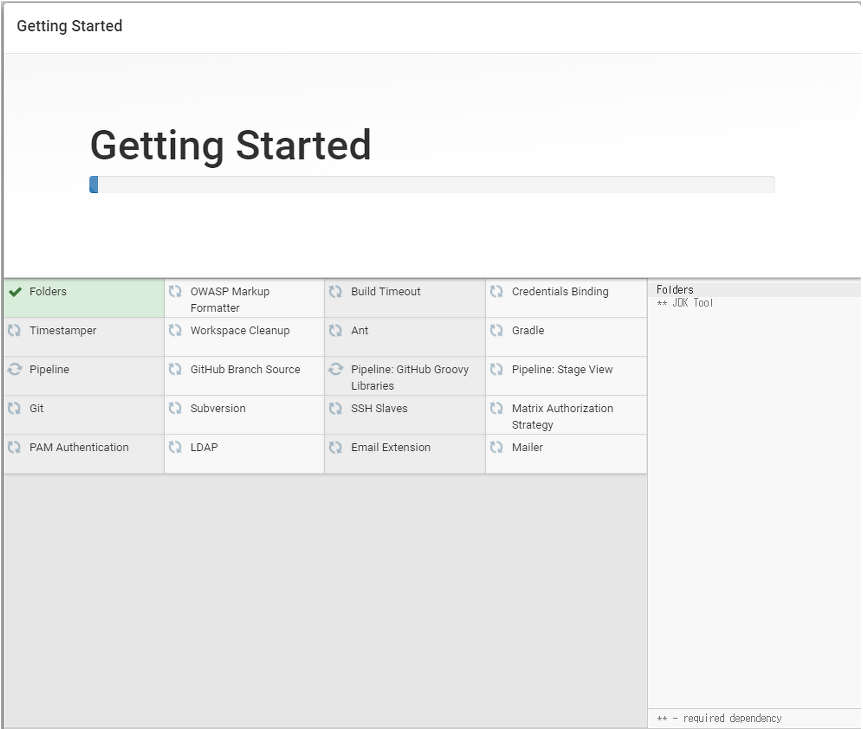The width and height of the screenshot is (863, 729).
Task: Select the SSH Slaves plugin name
Action: tap(379, 408)
